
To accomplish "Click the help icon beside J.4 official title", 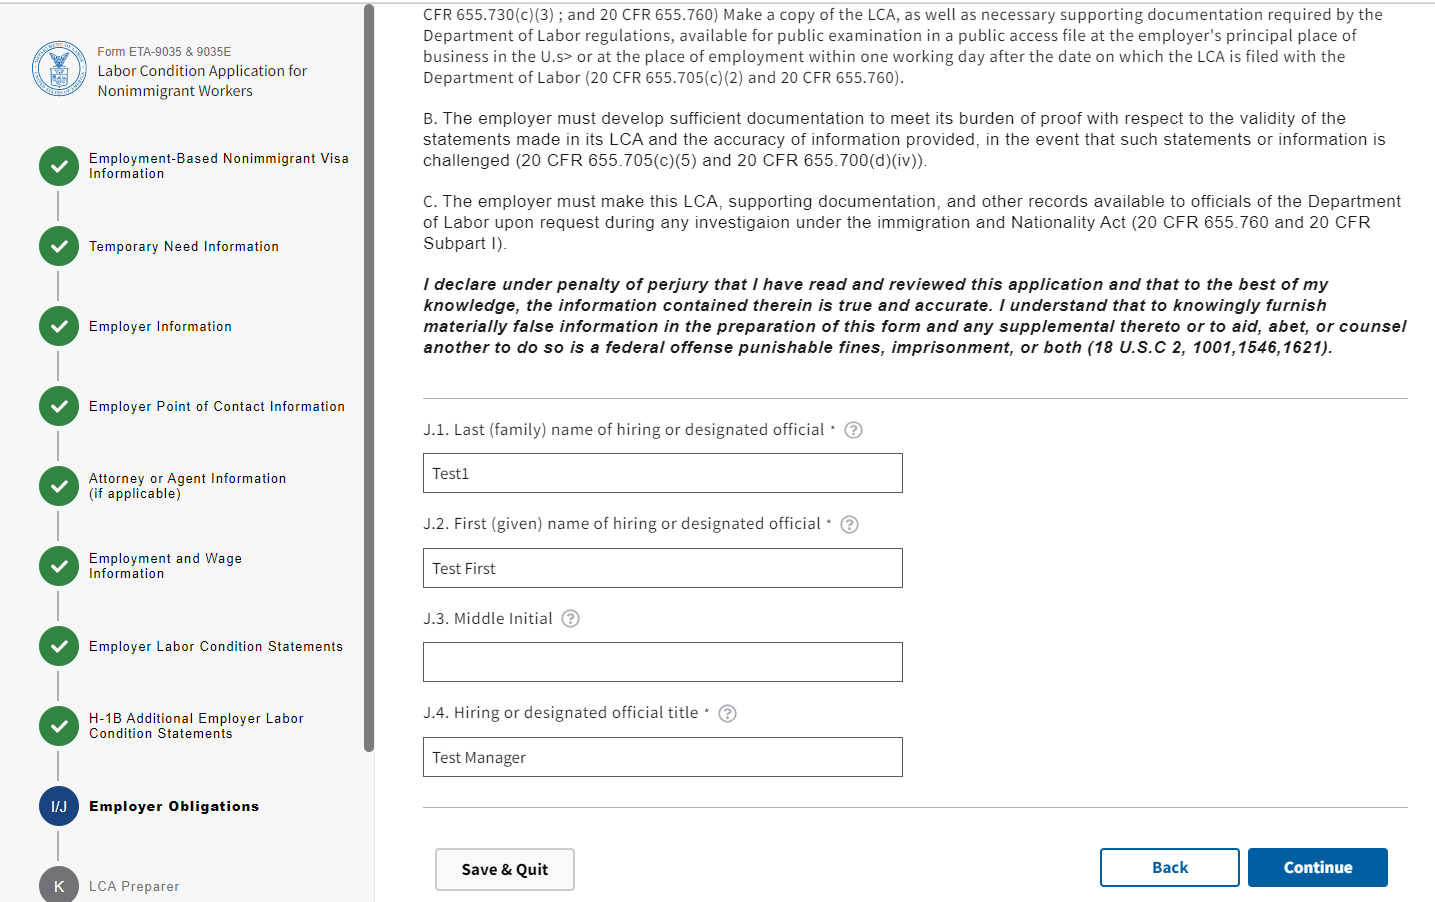I will click(727, 714).
